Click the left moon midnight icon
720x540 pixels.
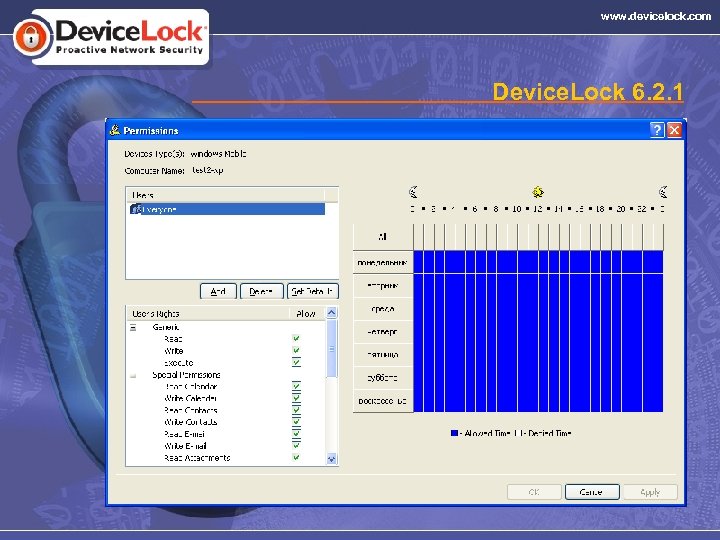click(x=413, y=192)
